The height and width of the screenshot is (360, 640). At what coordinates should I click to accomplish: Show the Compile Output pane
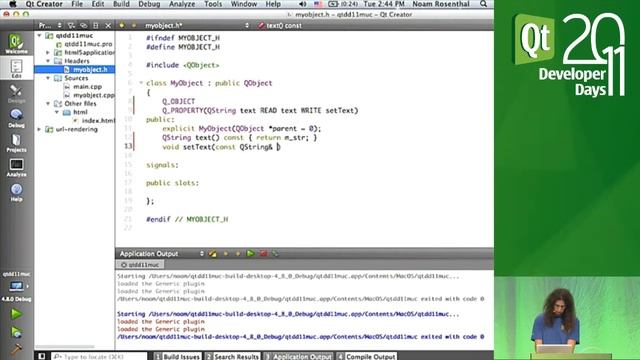tap(366, 356)
